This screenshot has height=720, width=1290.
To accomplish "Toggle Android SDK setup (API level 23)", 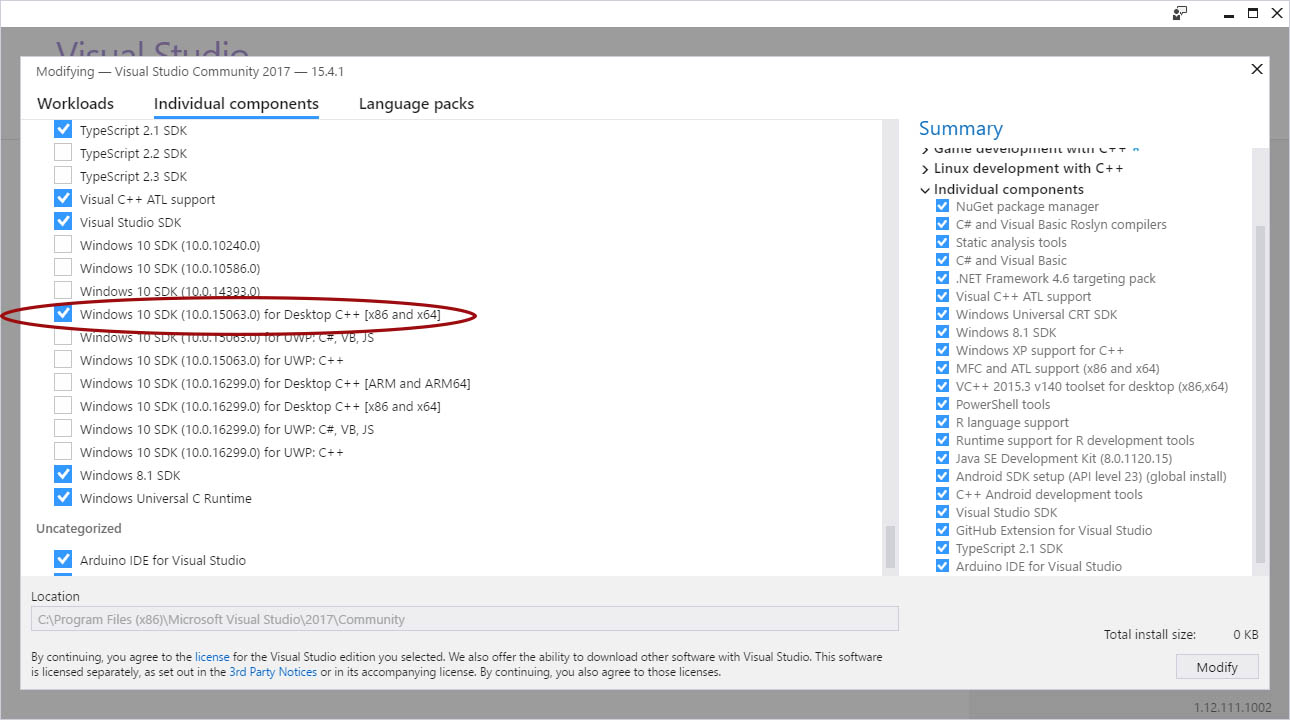I will pos(942,477).
